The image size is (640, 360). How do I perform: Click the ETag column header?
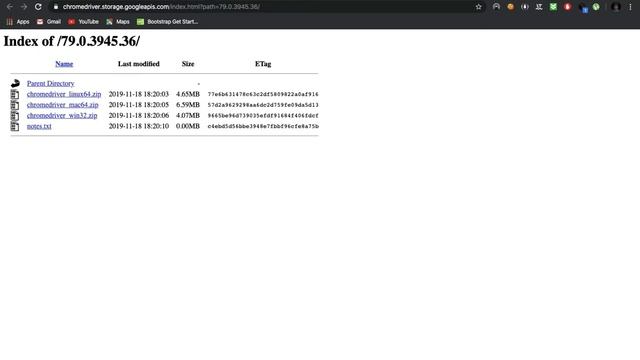pyautogui.click(x=263, y=64)
